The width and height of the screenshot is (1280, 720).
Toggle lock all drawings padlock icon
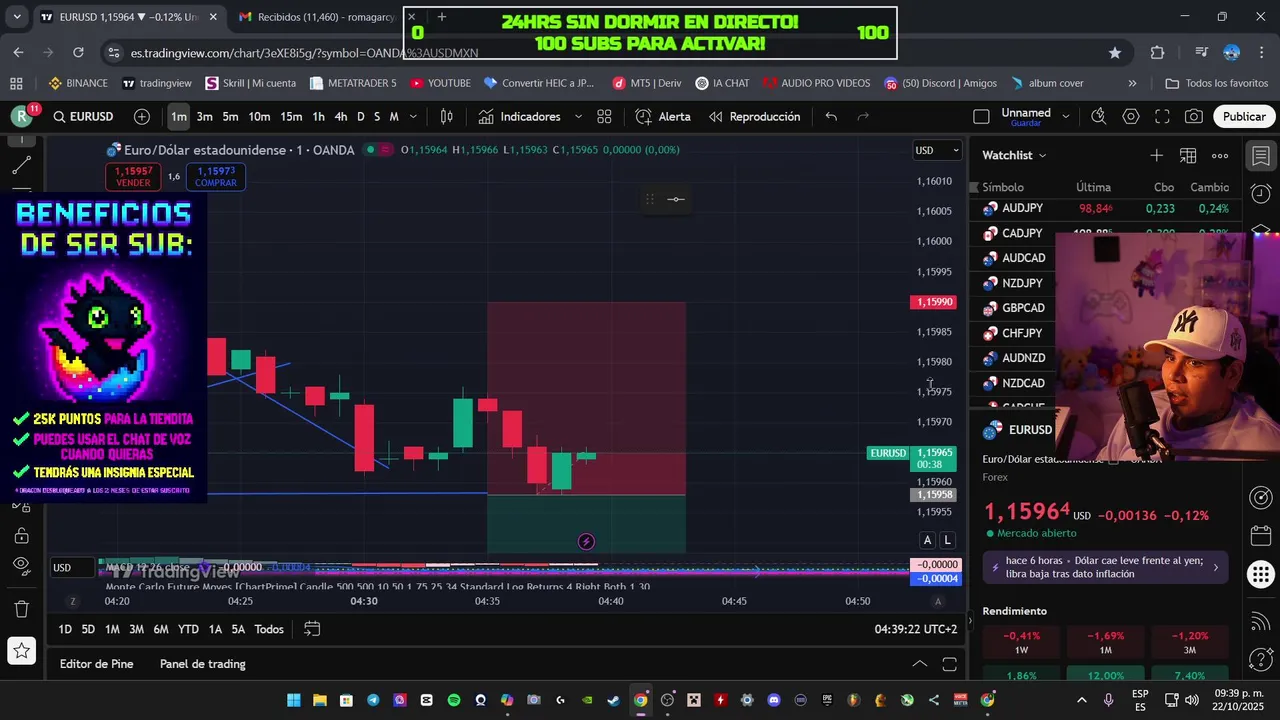(x=22, y=535)
